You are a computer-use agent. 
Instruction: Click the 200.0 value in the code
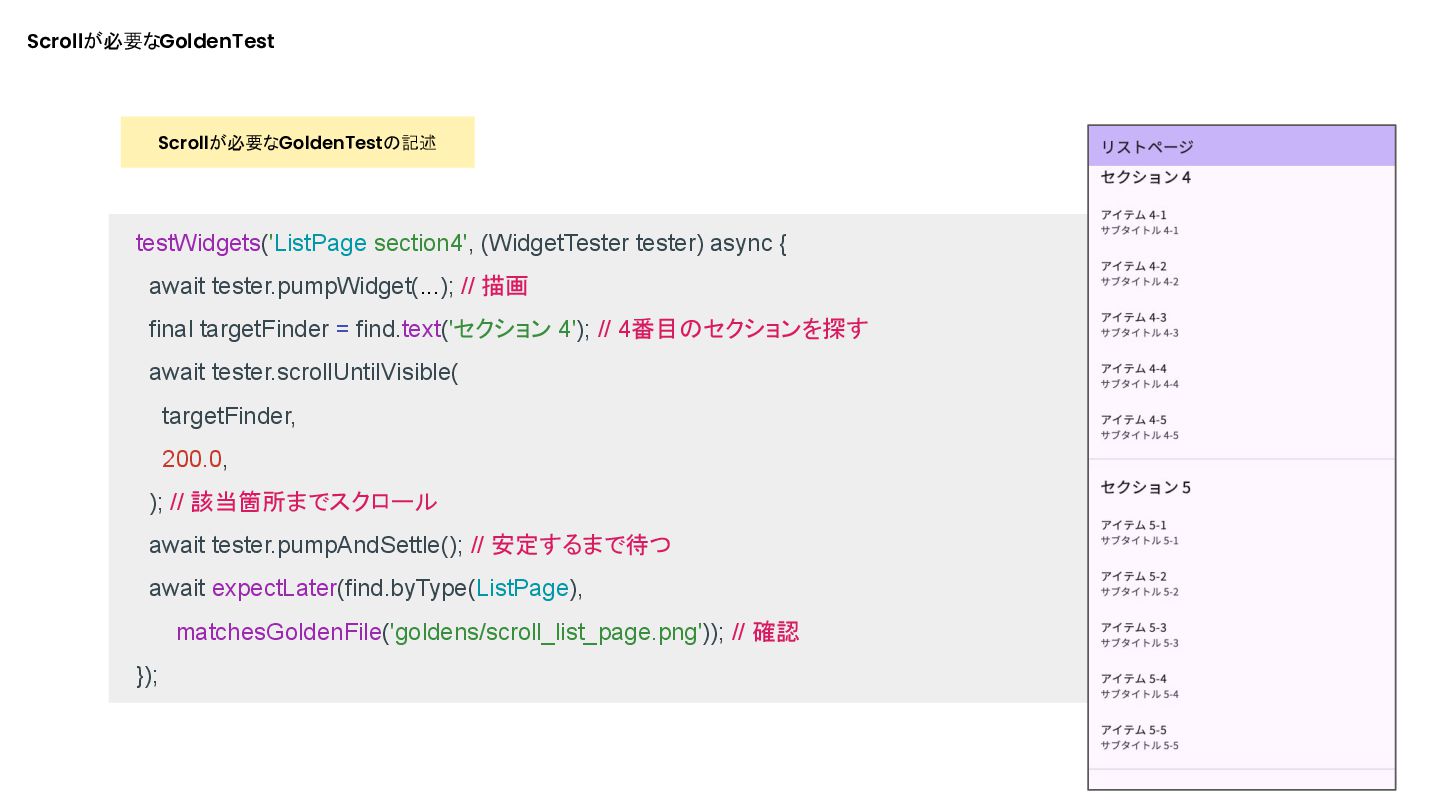191,459
